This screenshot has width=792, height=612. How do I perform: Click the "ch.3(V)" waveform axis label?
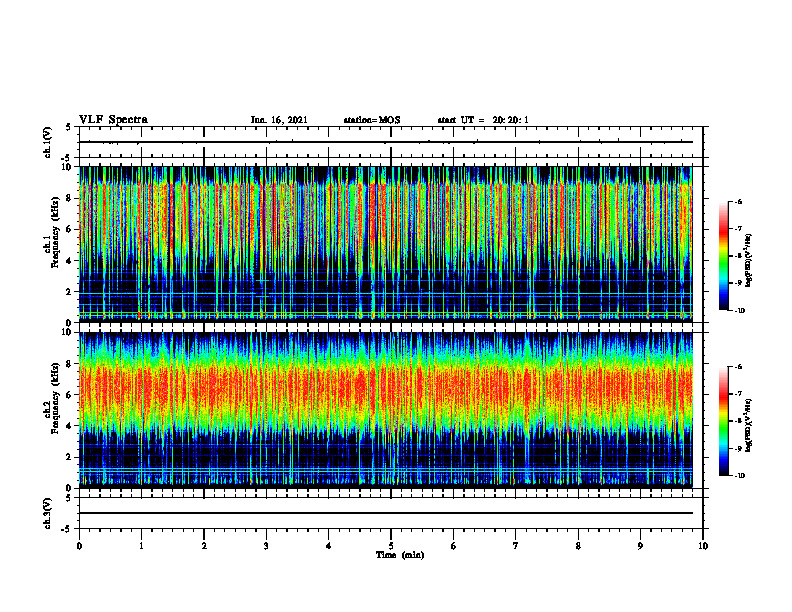(47, 513)
